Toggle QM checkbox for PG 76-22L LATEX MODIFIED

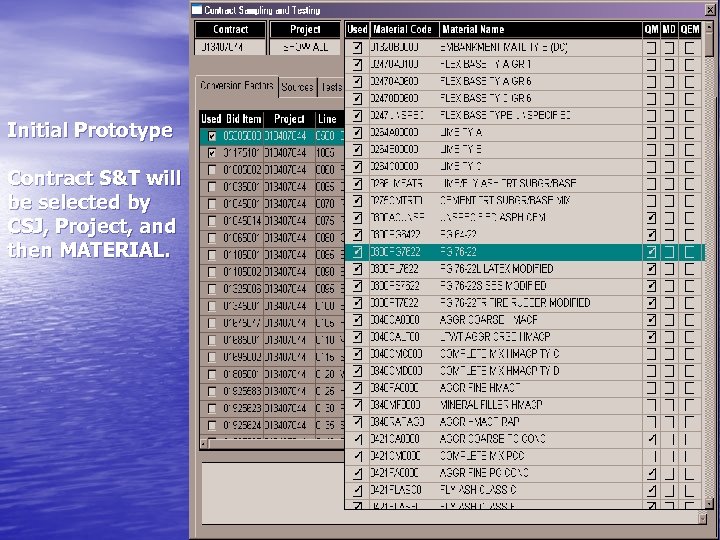[651, 269]
